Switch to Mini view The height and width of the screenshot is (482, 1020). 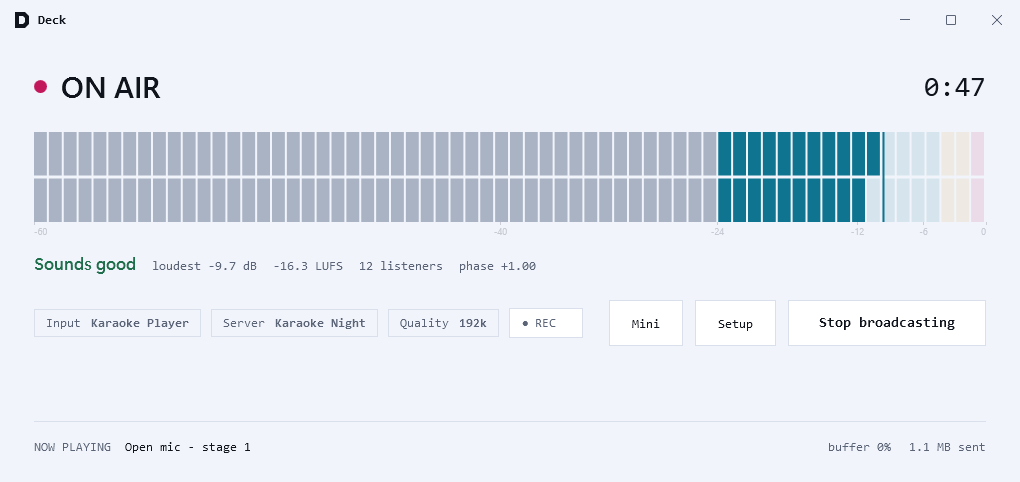[x=646, y=323]
